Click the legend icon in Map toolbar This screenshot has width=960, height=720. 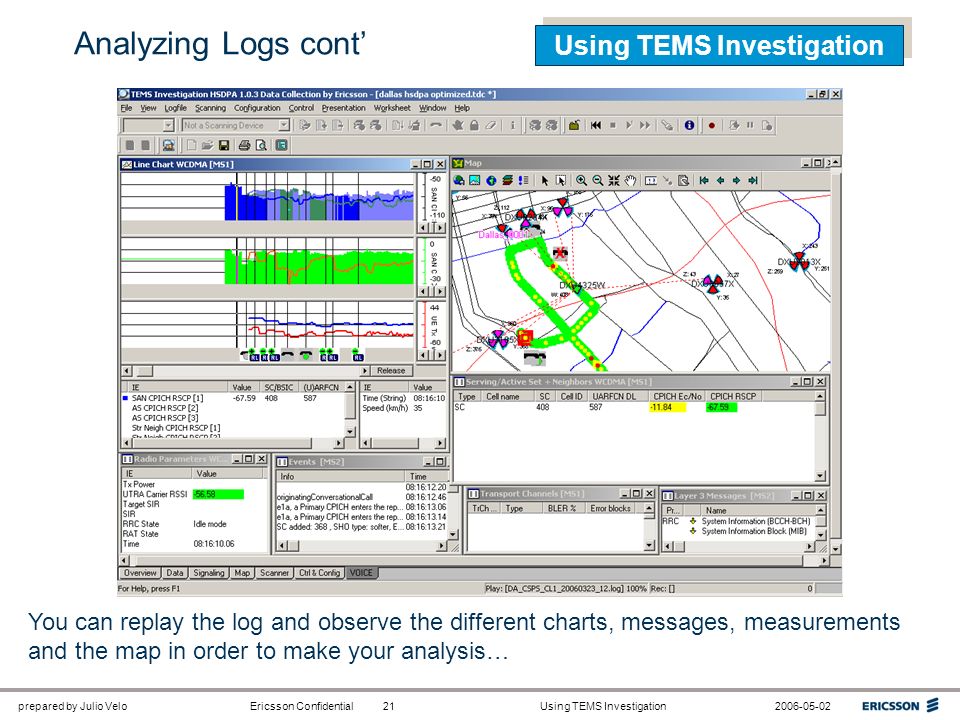click(x=523, y=181)
